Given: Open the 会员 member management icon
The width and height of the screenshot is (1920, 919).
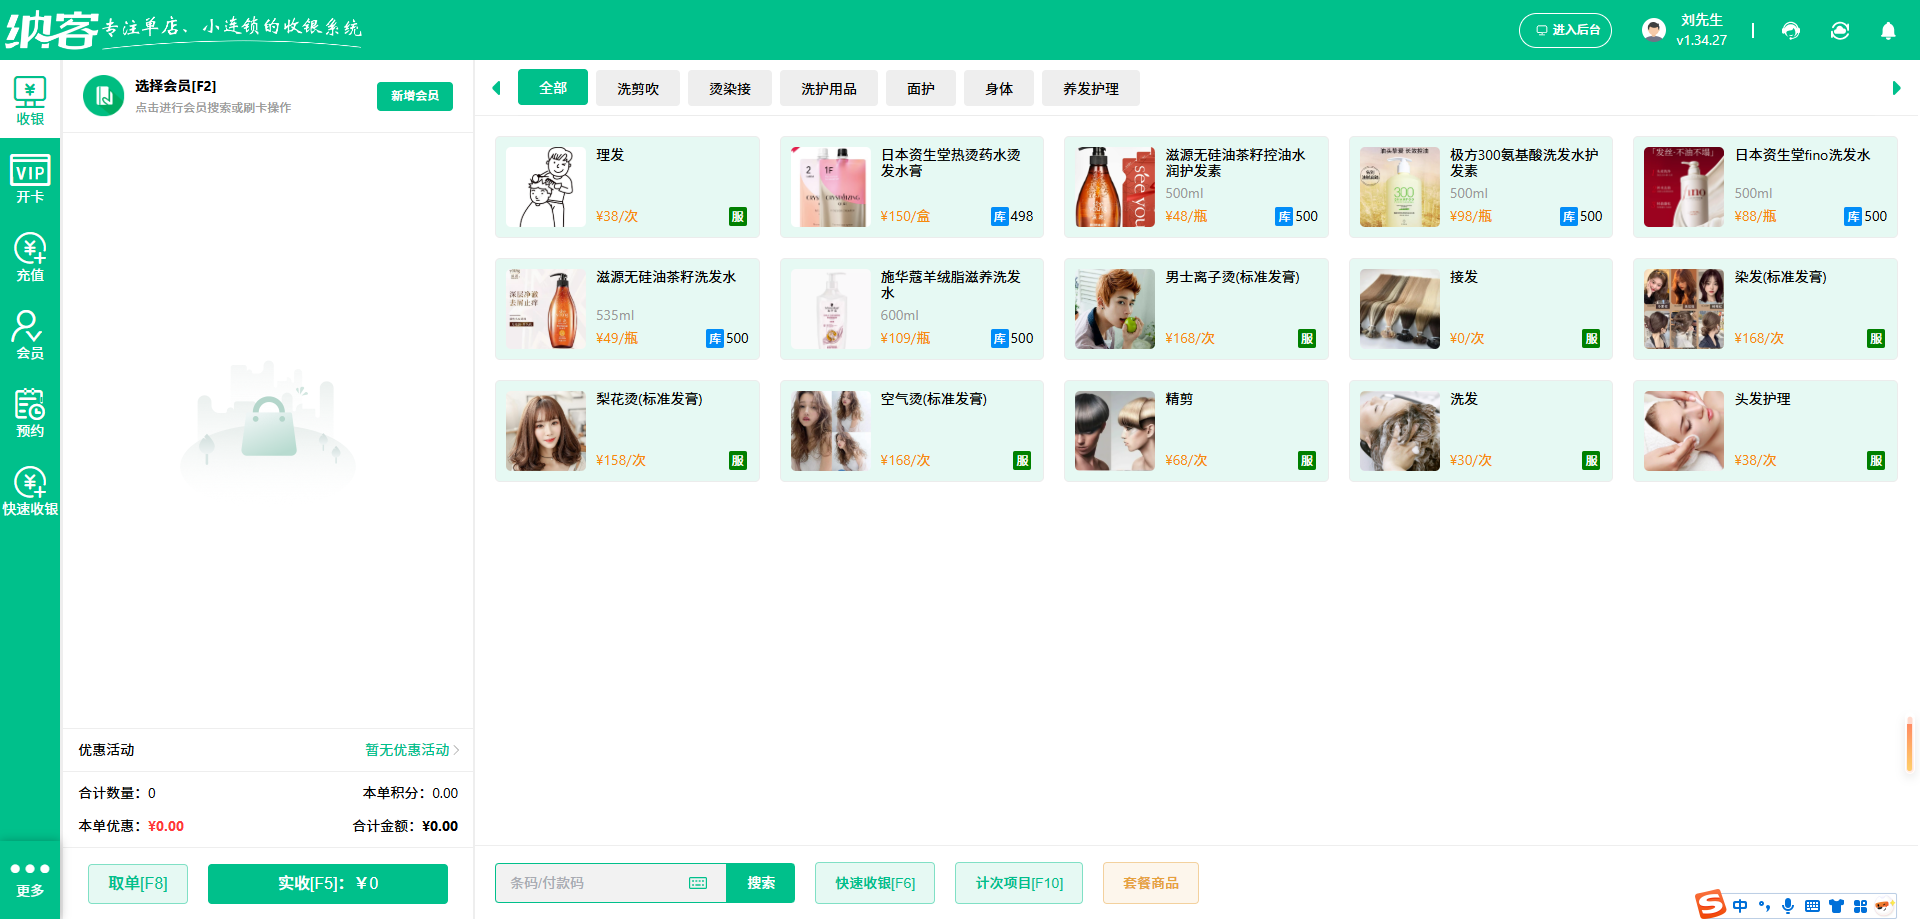Looking at the screenshot, I should (x=30, y=335).
